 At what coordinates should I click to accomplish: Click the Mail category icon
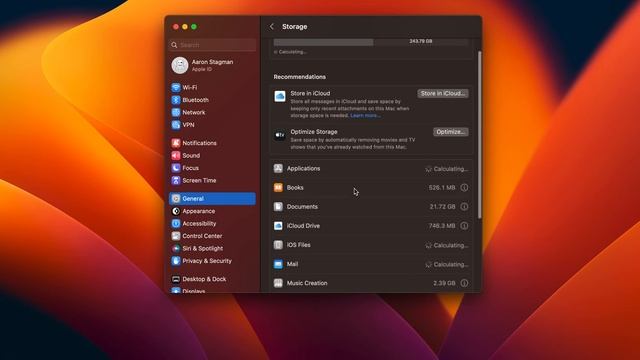click(278, 264)
